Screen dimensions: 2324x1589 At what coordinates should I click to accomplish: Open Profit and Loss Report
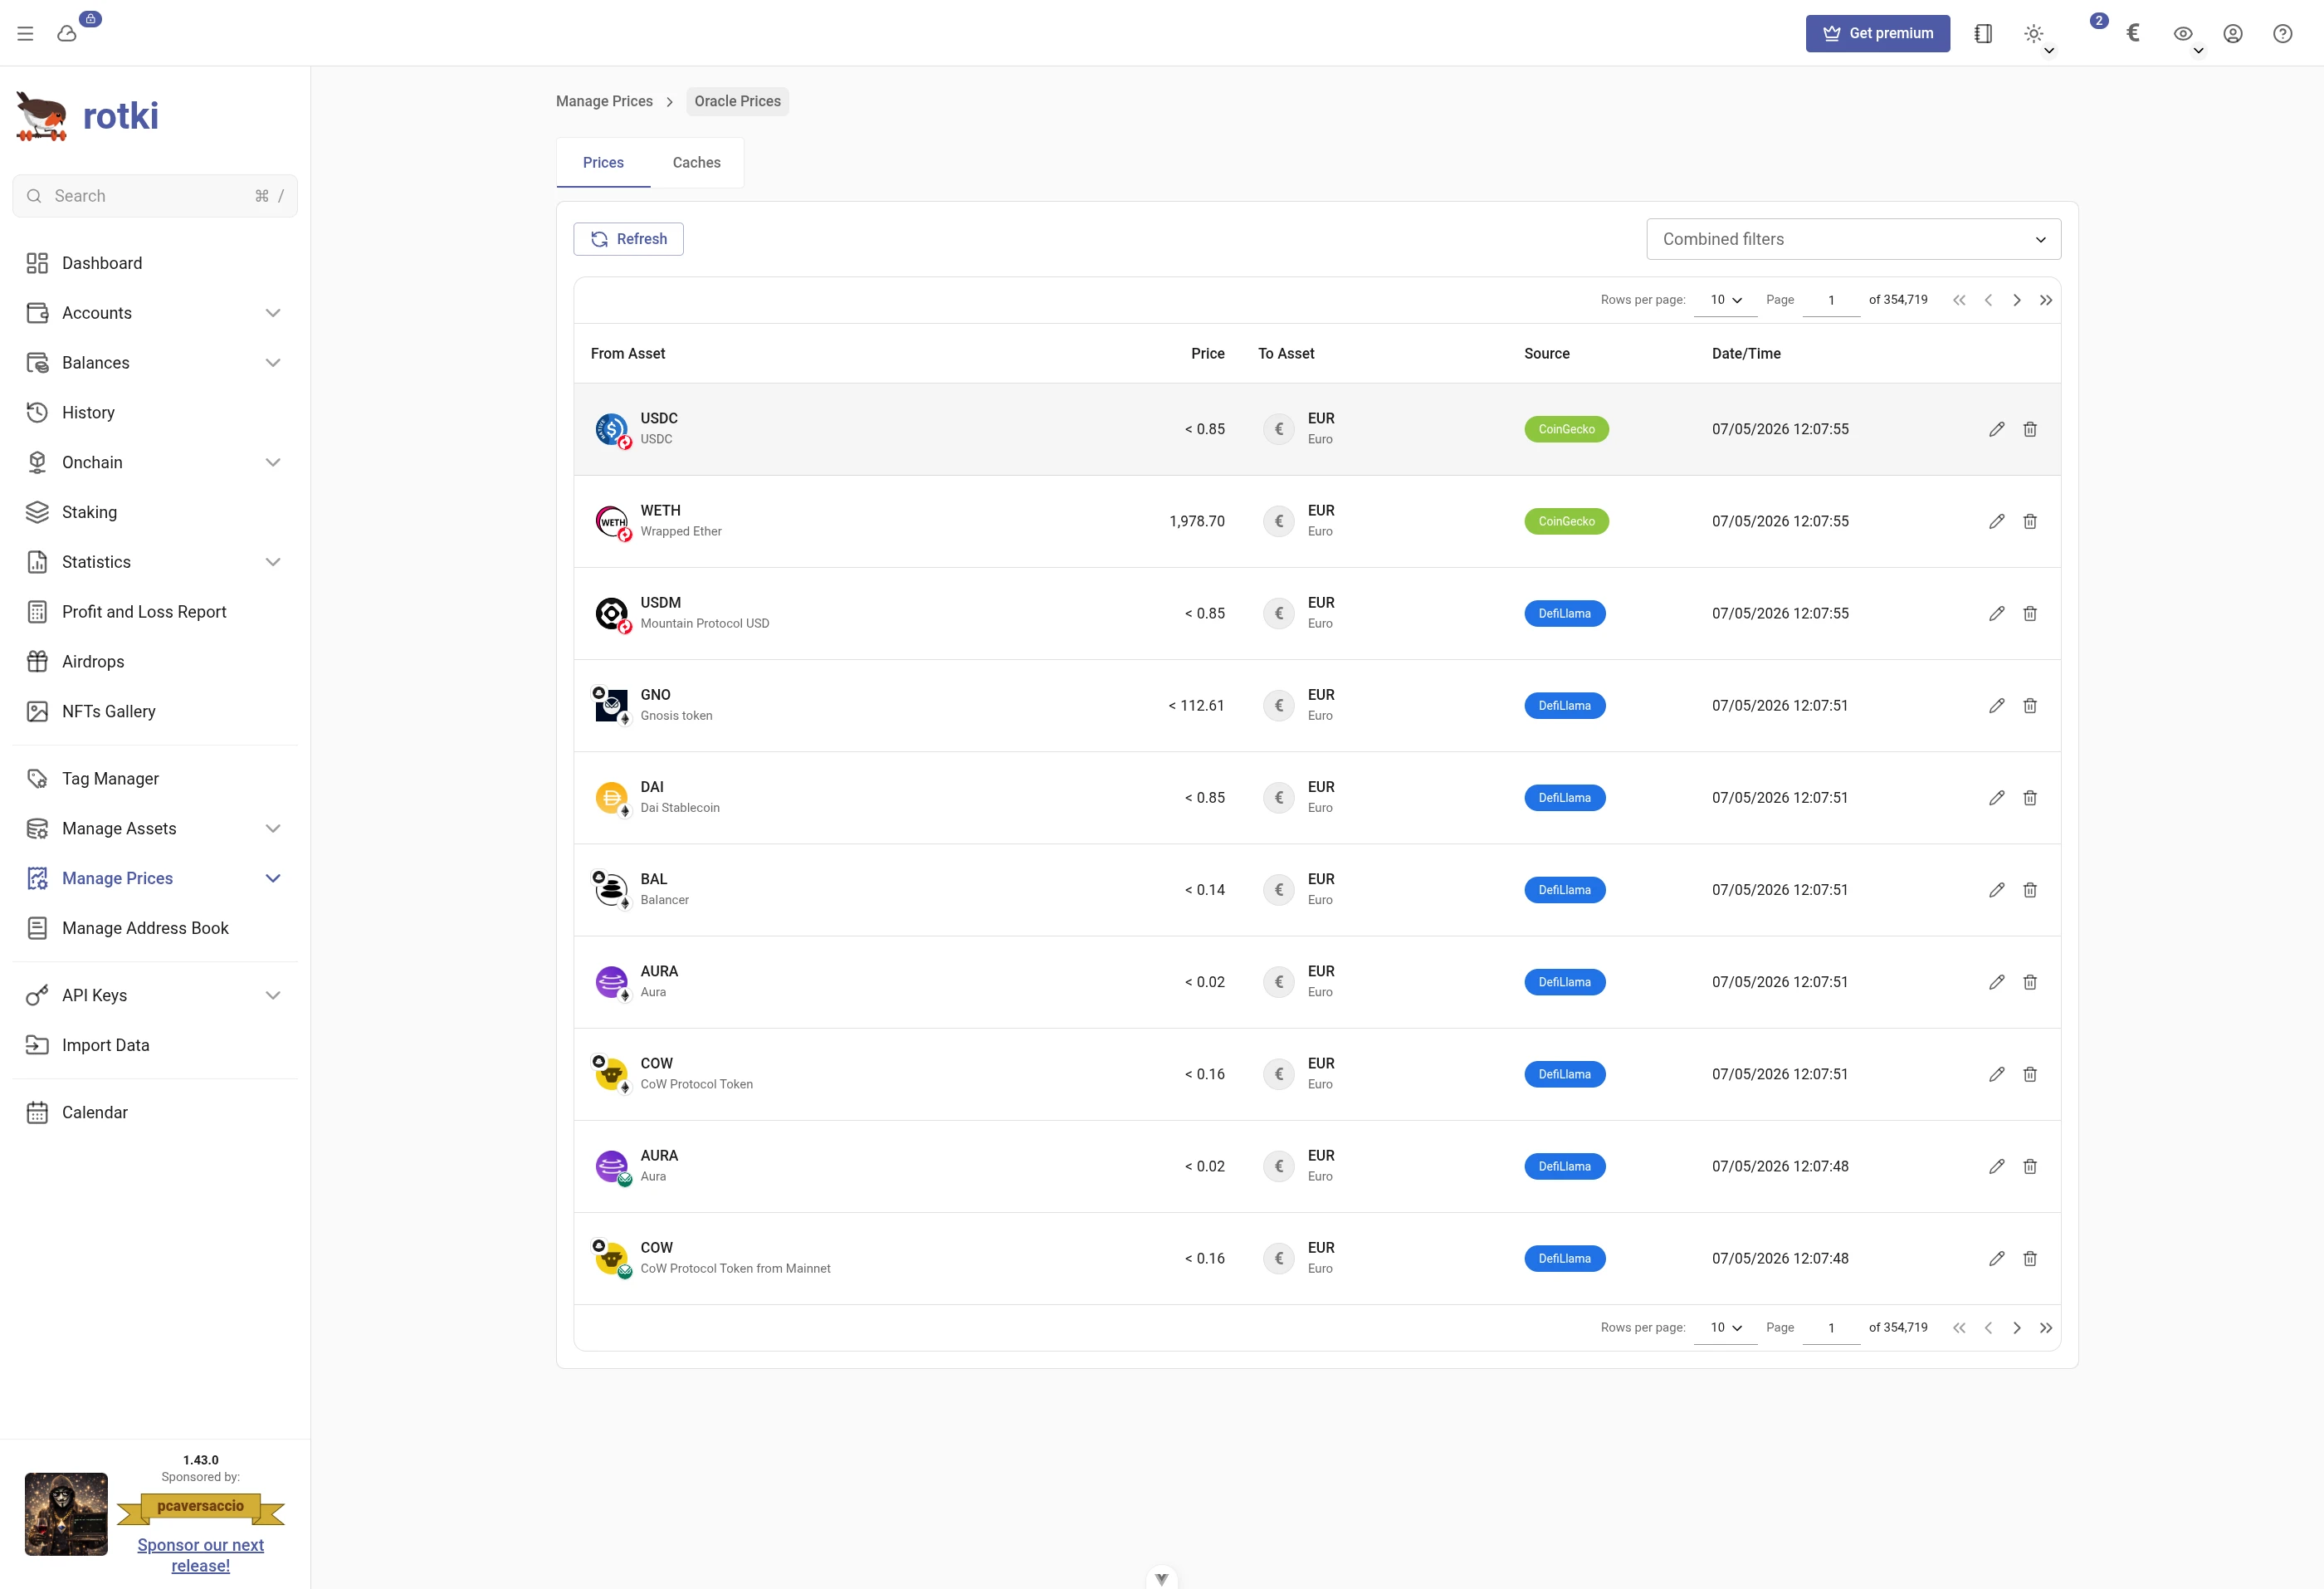click(x=155, y=612)
